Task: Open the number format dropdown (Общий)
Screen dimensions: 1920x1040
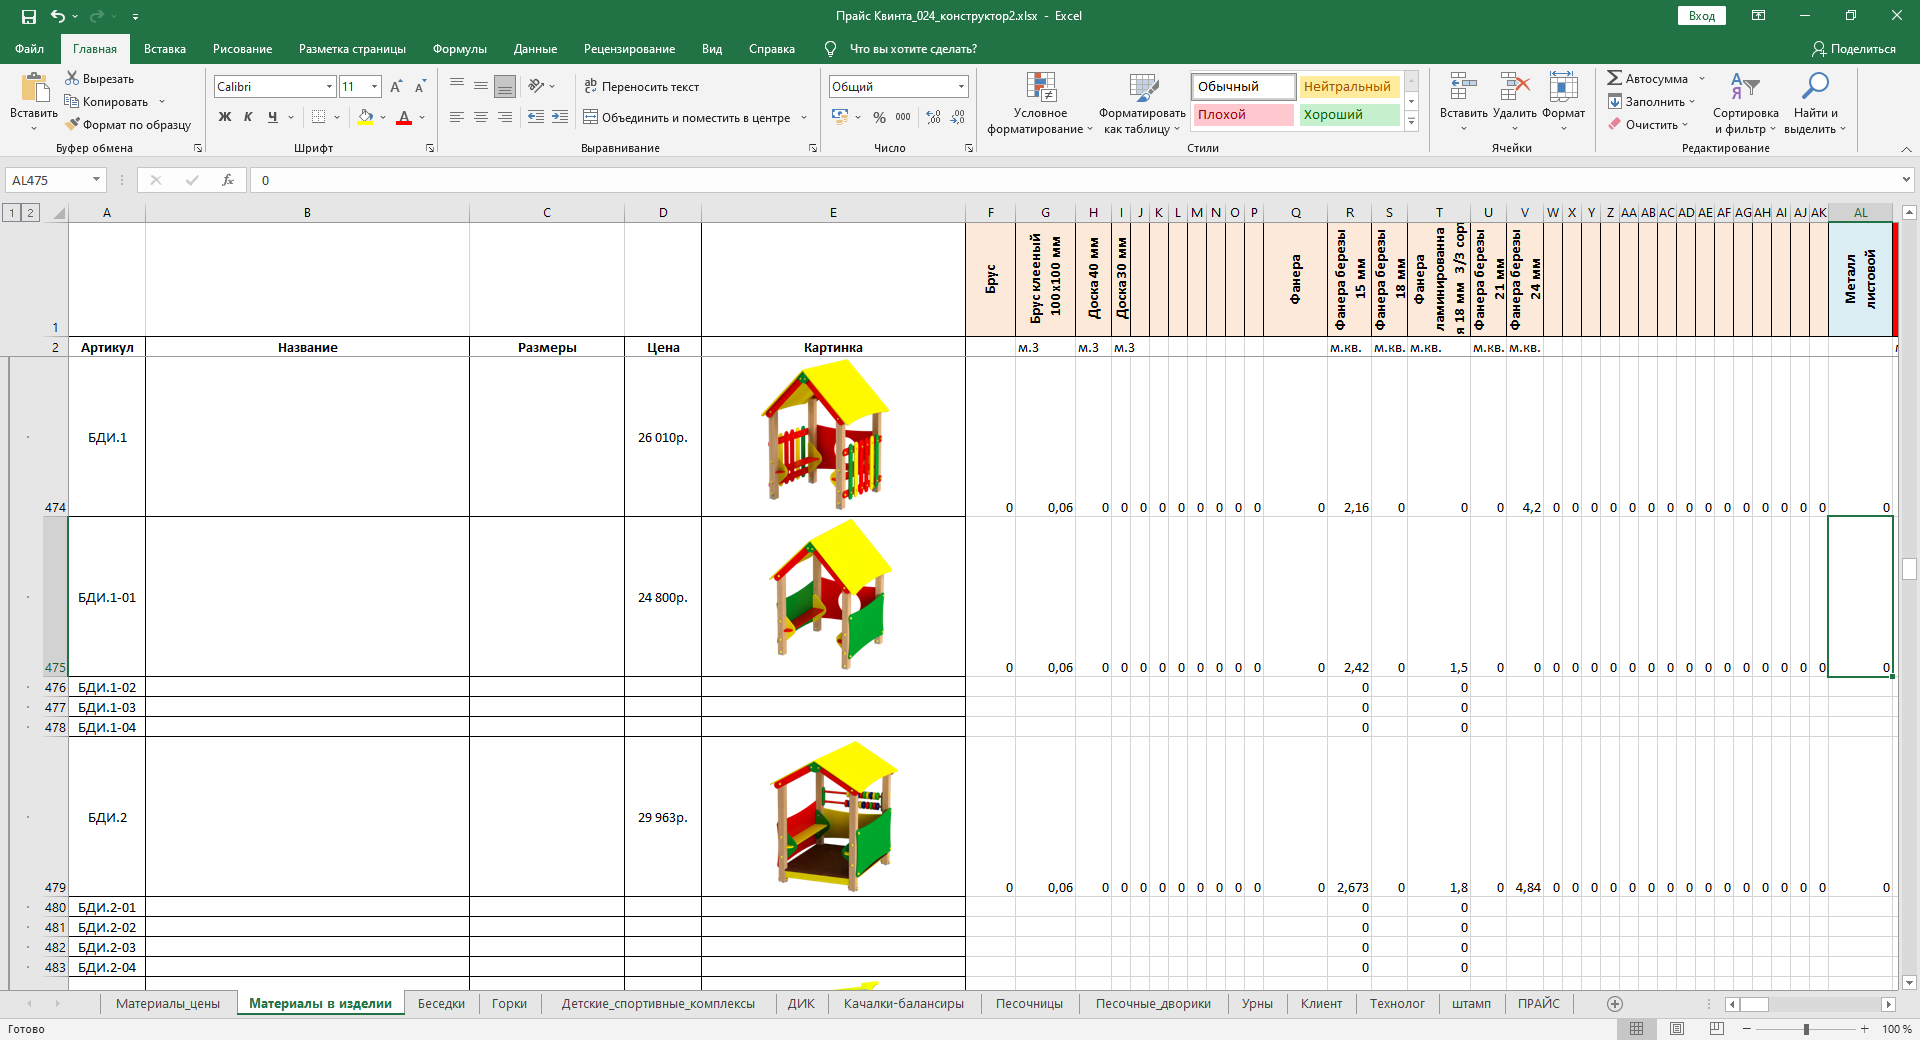Action: pos(961,87)
